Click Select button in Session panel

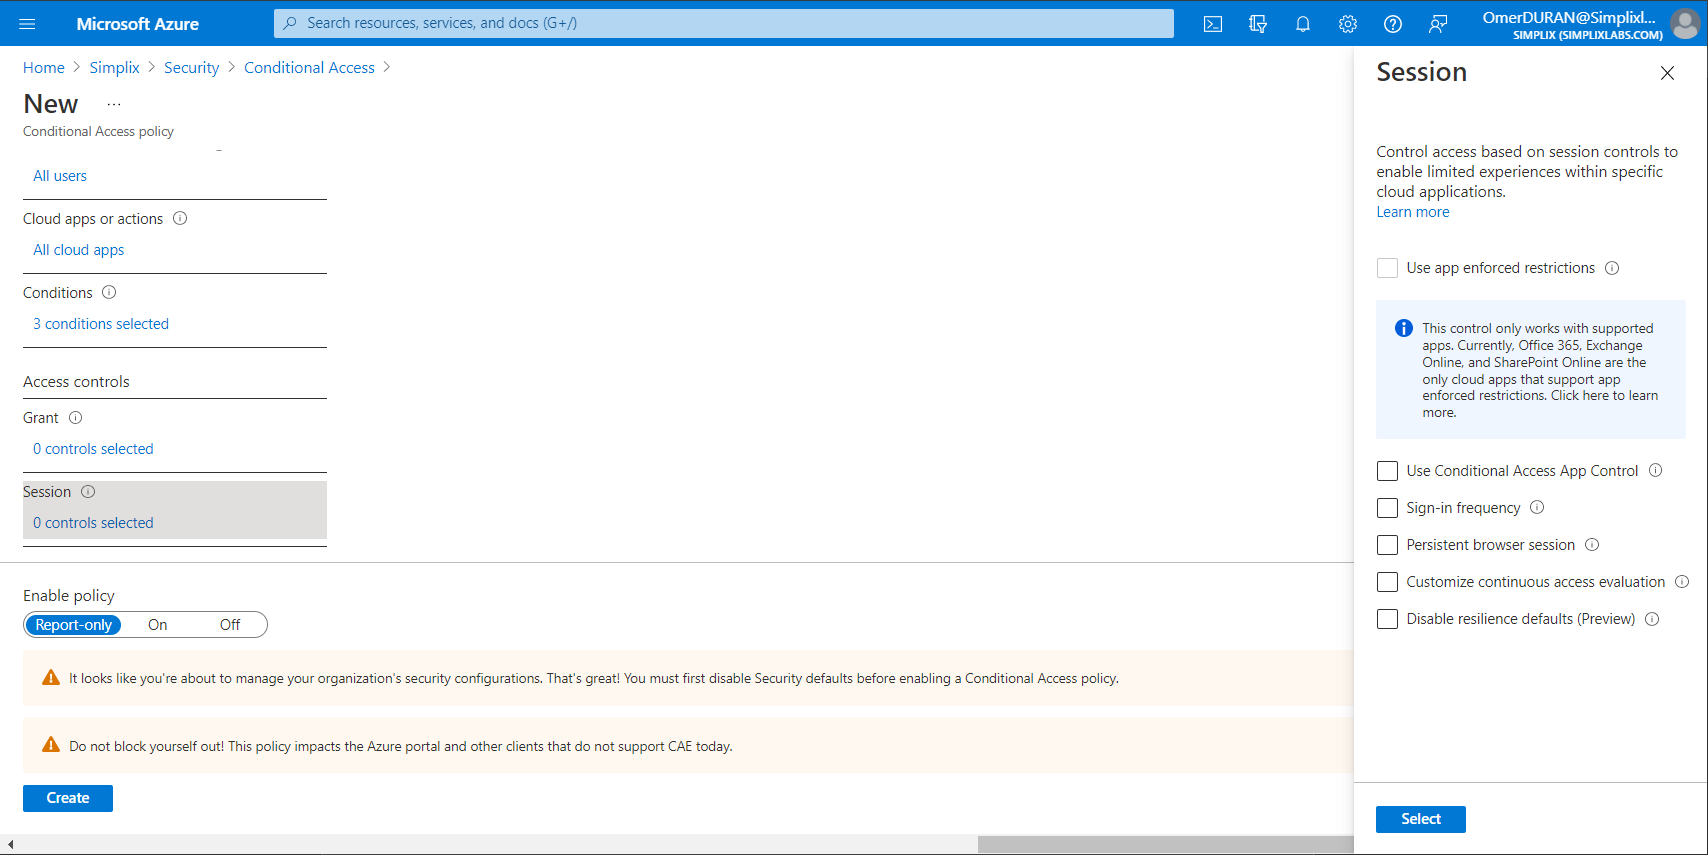1420,819
